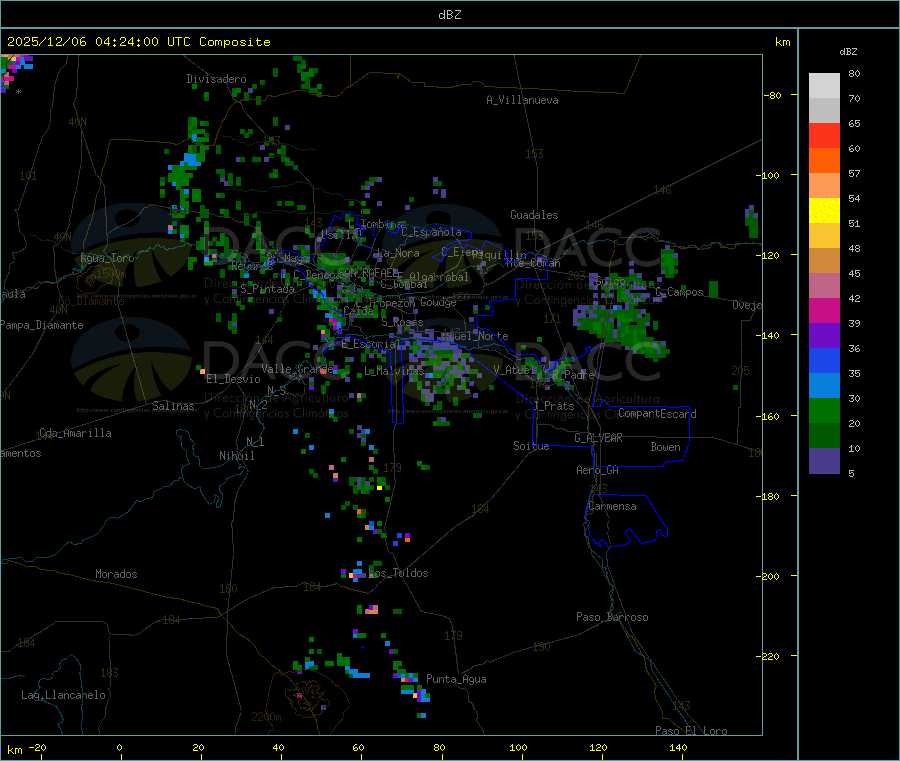The image size is (900, 761).
Task: Click the 2200m volcano elevation label
Action: coord(266,717)
